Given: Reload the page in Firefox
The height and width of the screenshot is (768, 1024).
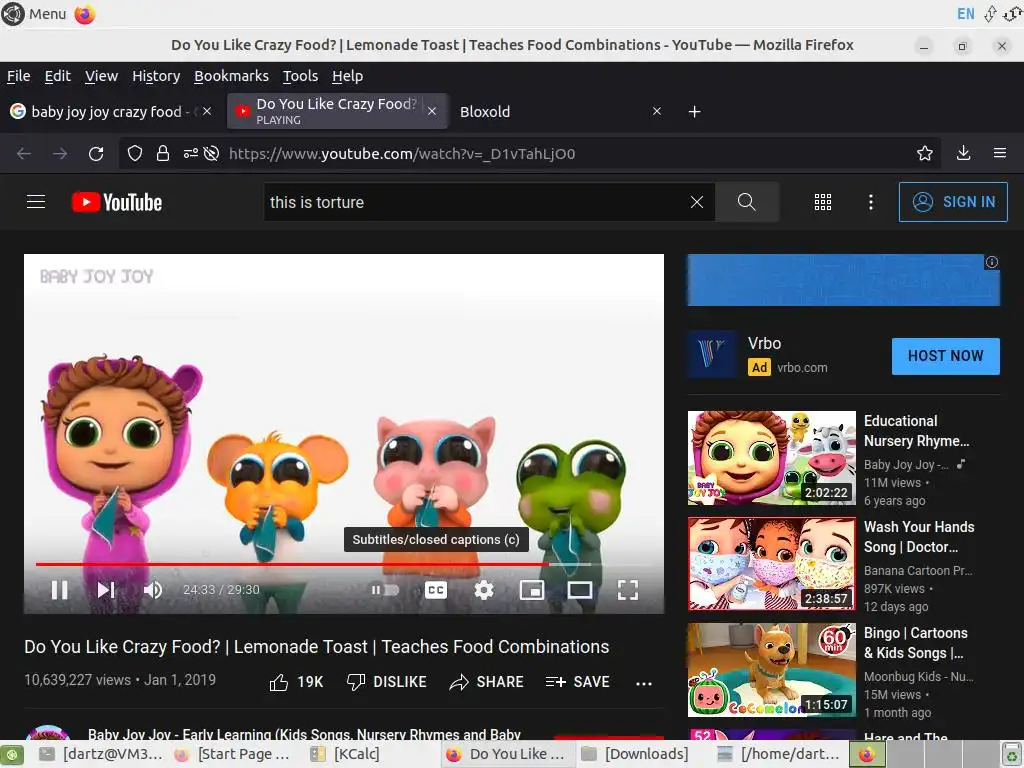Looking at the screenshot, I should tap(96, 153).
